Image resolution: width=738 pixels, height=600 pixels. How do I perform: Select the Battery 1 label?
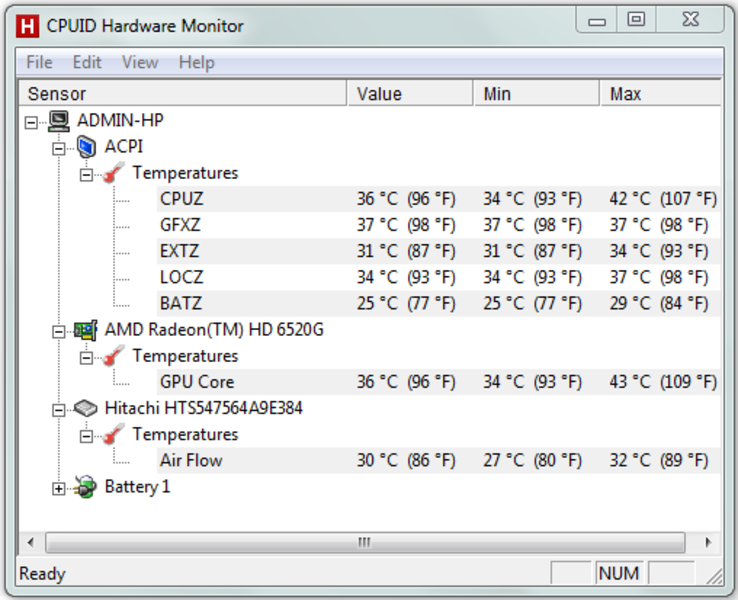point(137,487)
